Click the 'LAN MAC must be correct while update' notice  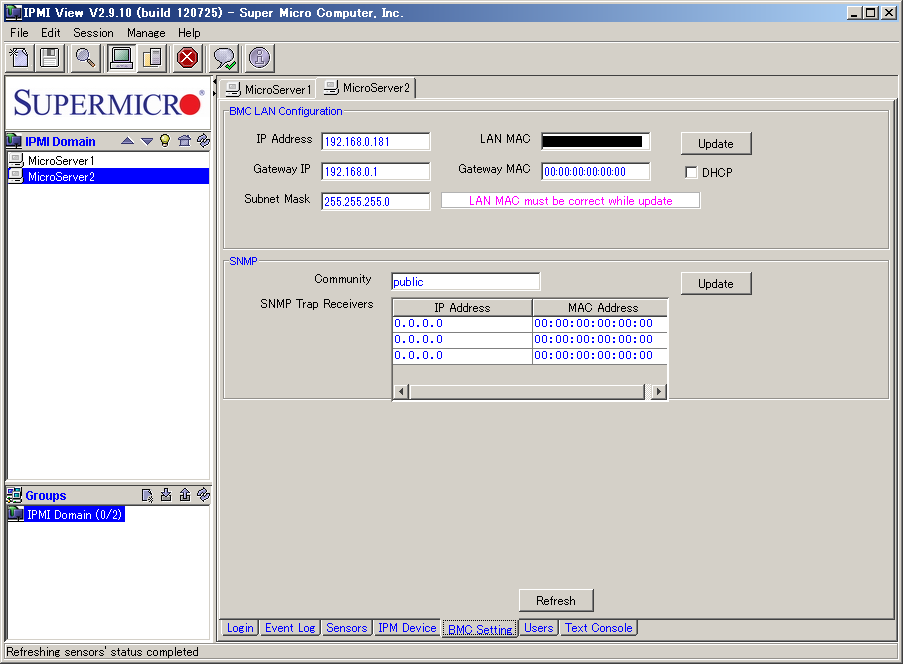(571, 201)
